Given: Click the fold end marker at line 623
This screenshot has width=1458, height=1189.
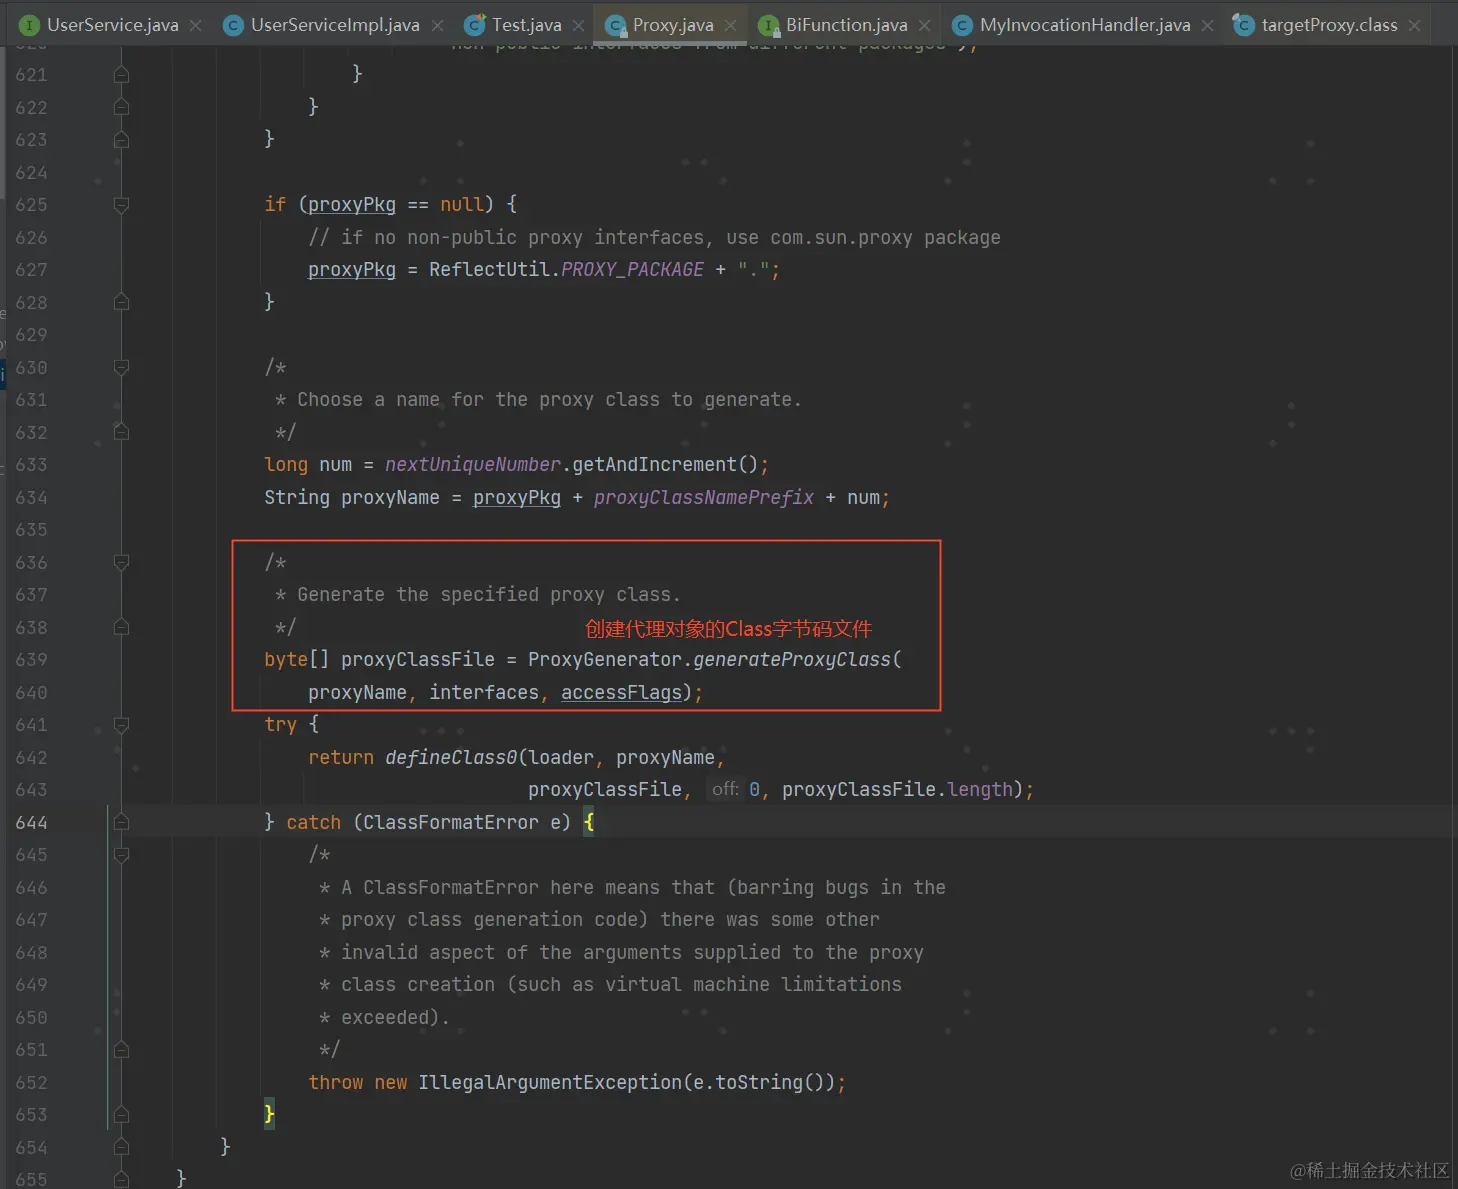Looking at the screenshot, I should coord(121,140).
